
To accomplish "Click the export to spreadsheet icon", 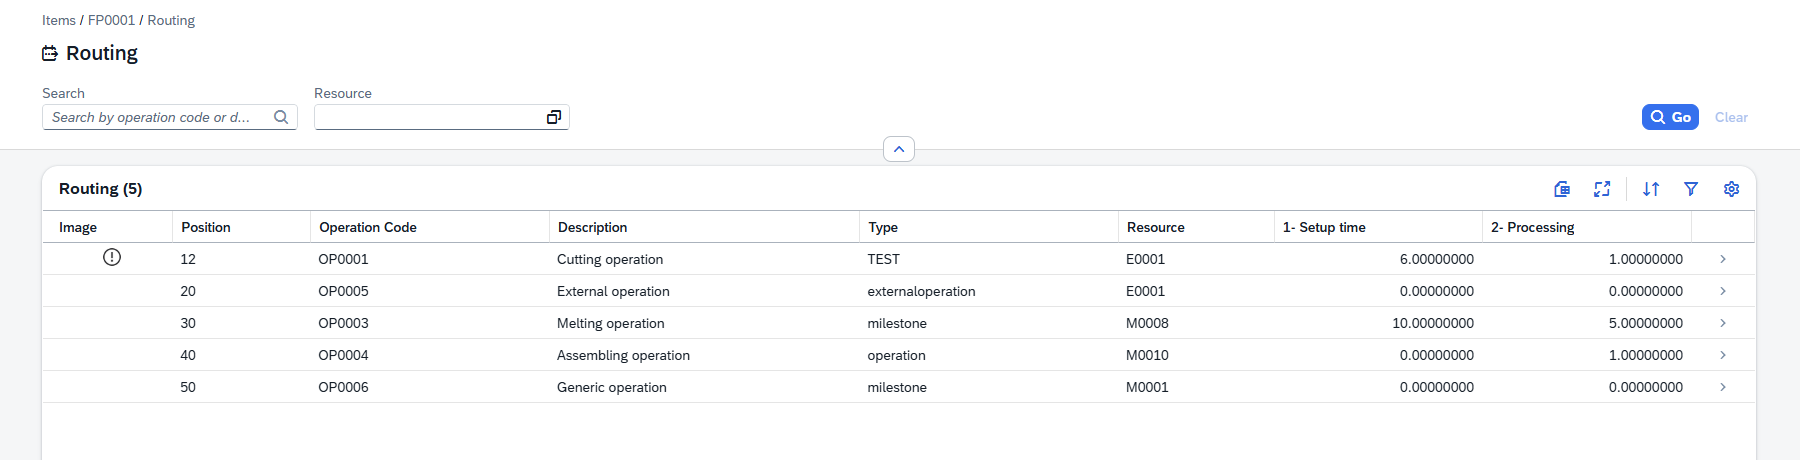I will click(x=1562, y=189).
